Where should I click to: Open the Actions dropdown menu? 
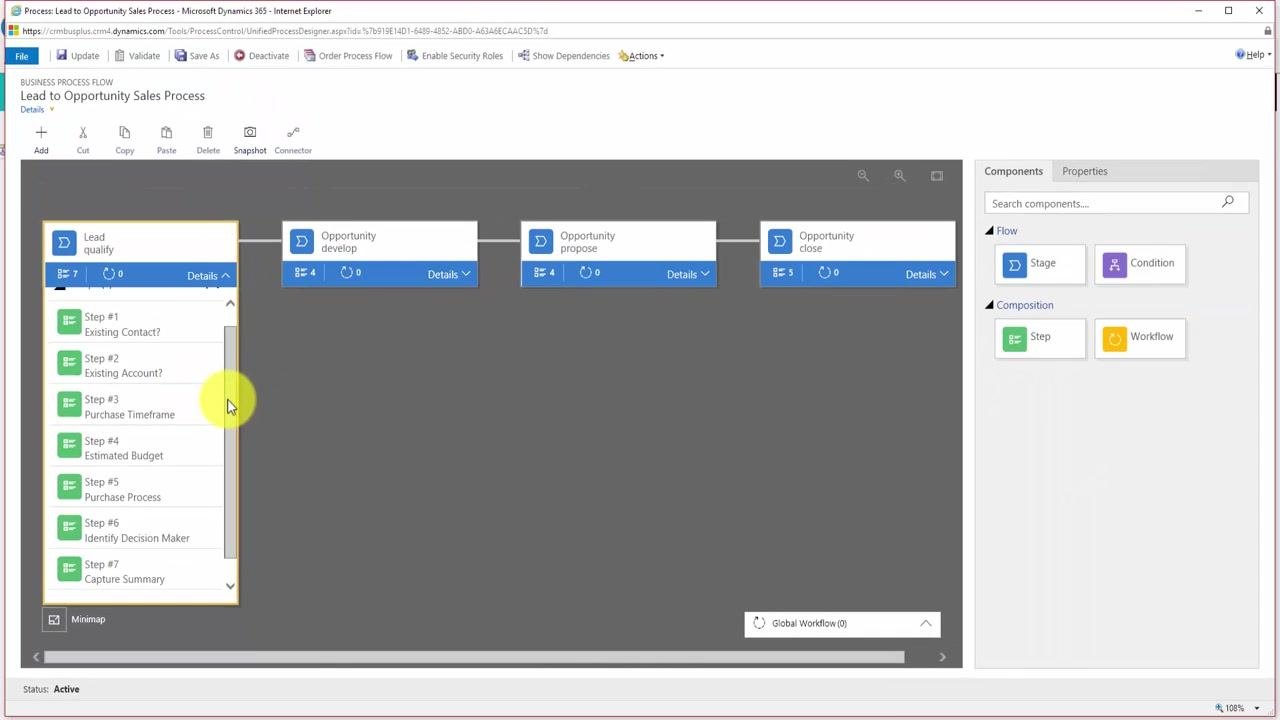point(641,56)
